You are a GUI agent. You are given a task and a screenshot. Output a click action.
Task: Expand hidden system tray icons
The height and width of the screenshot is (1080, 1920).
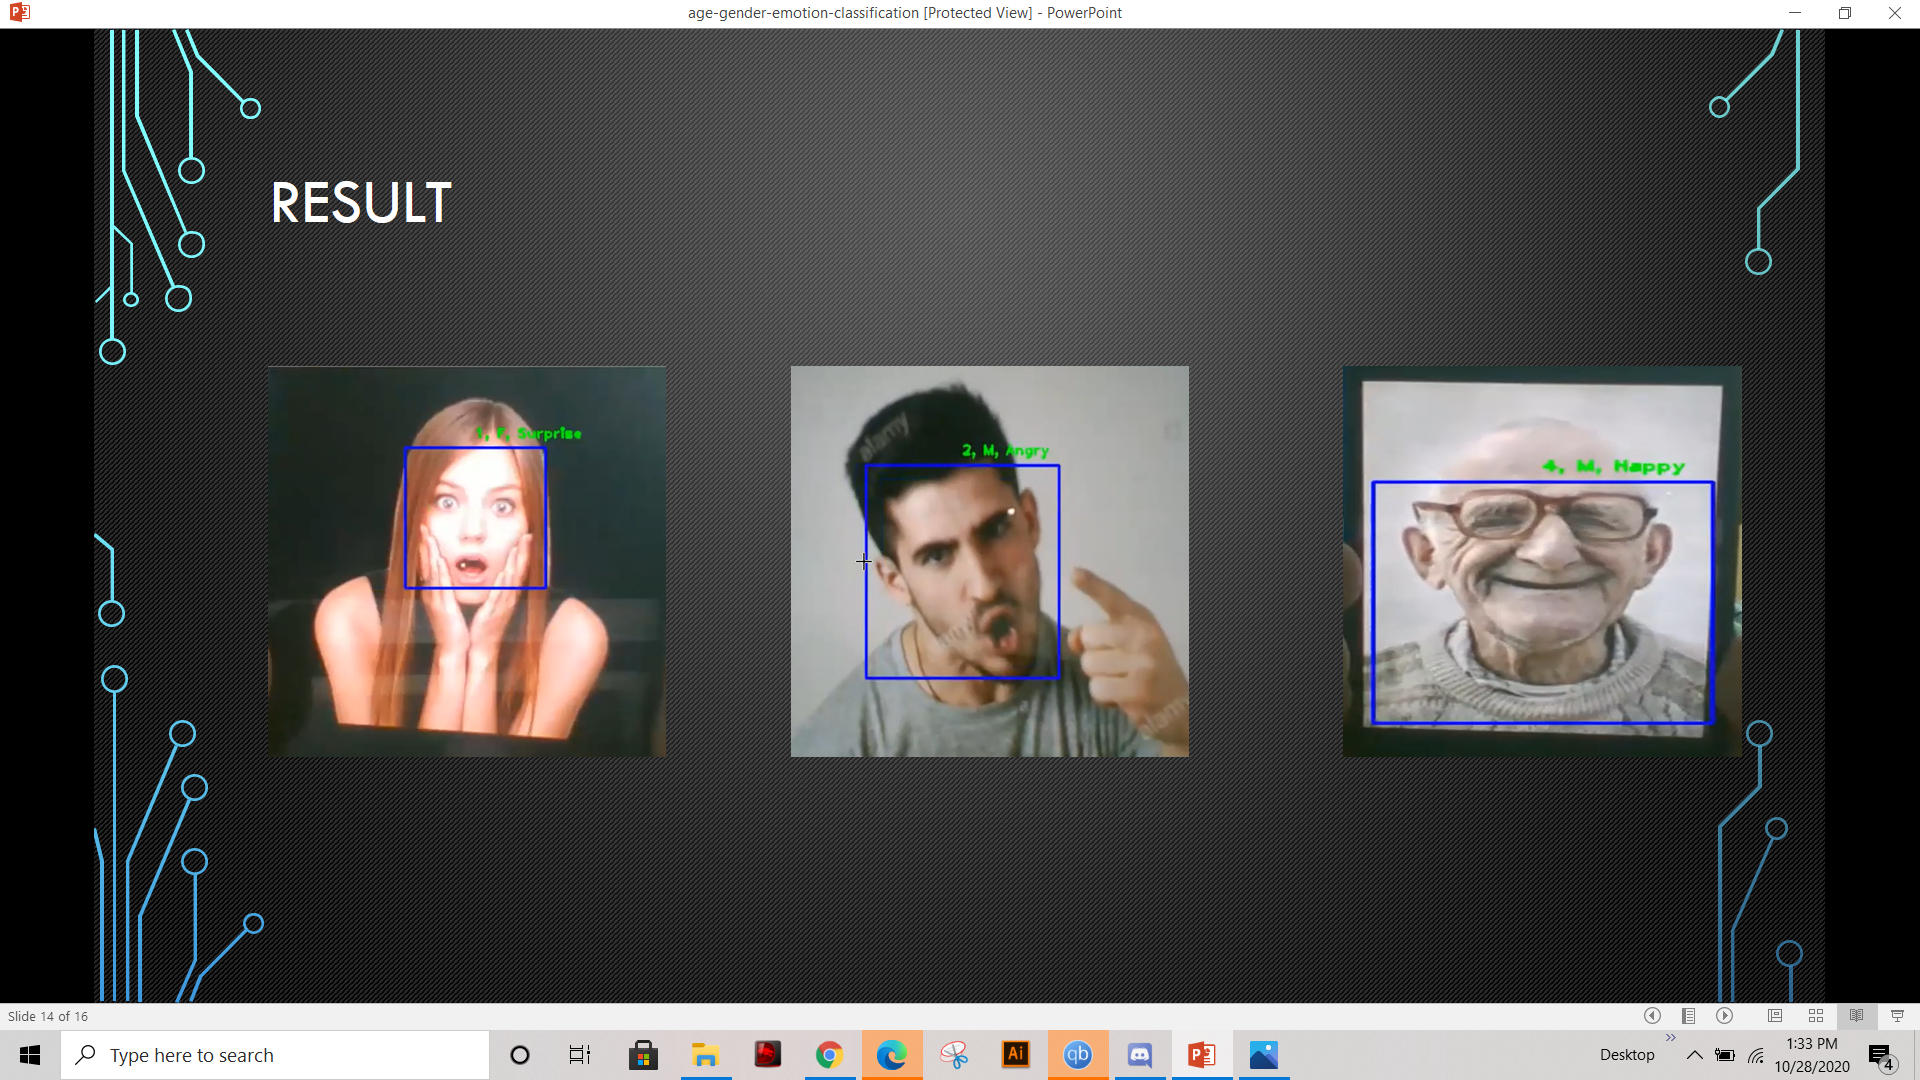(1694, 1055)
